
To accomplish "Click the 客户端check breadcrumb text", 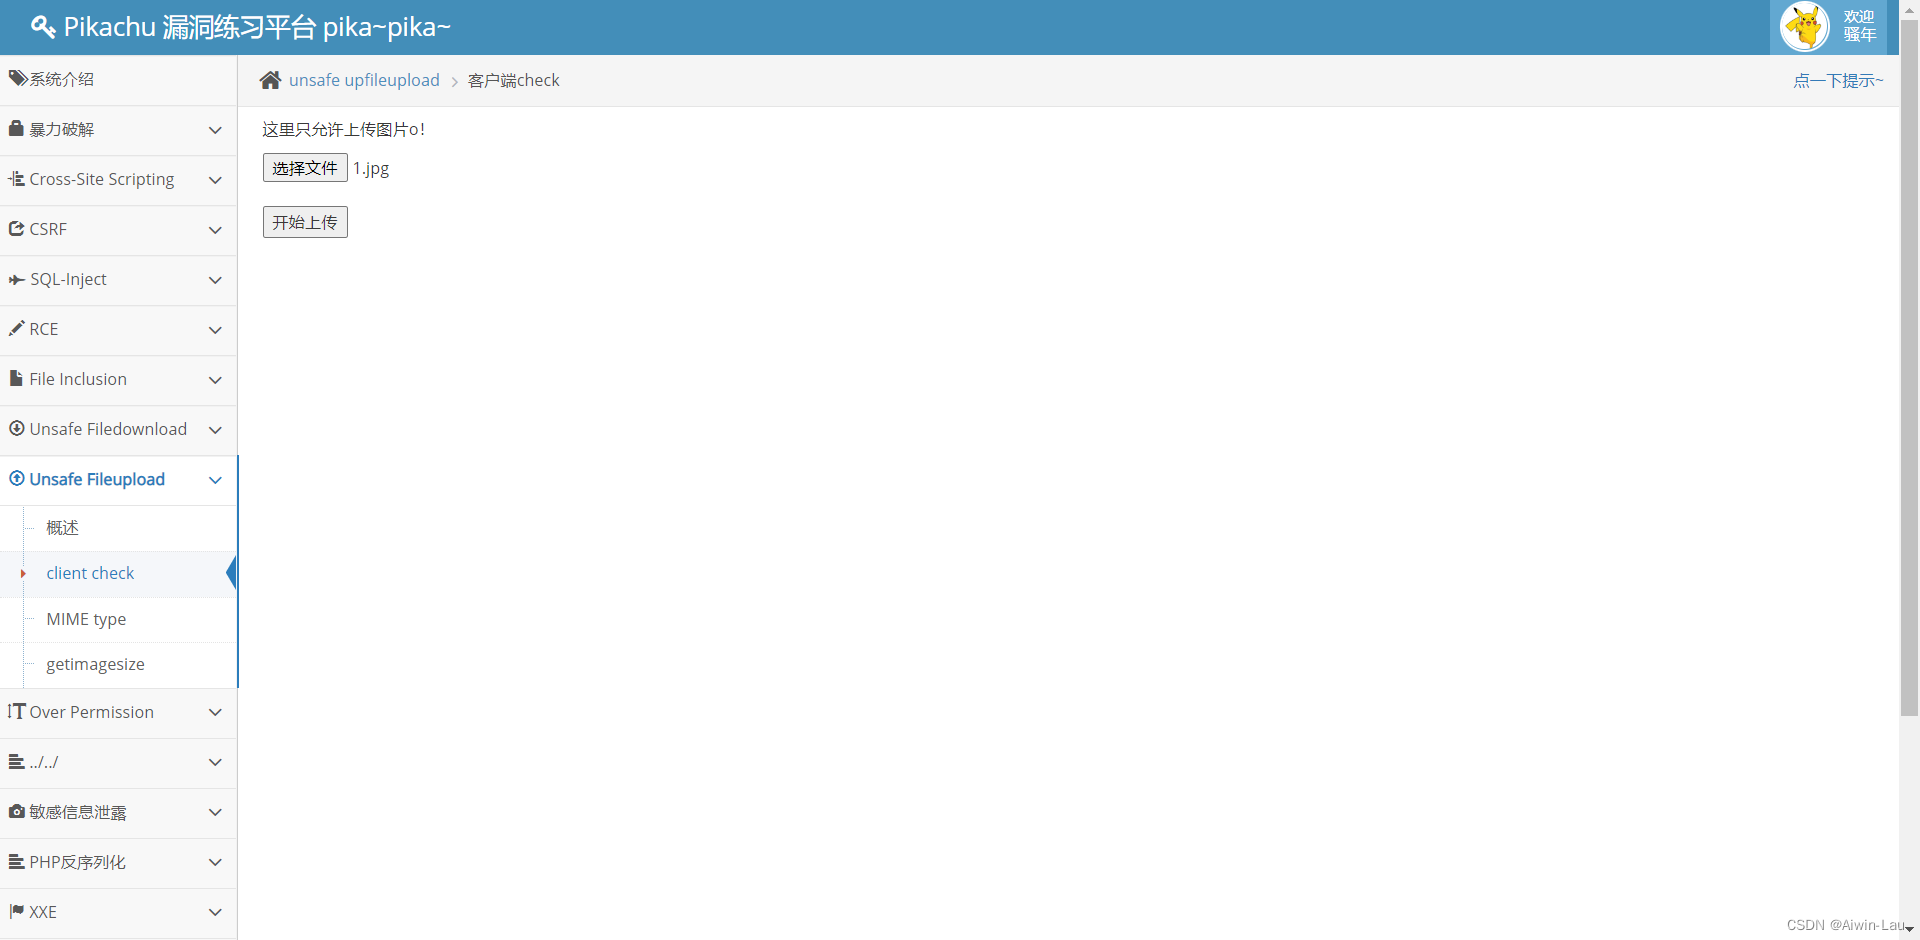I will (514, 80).
